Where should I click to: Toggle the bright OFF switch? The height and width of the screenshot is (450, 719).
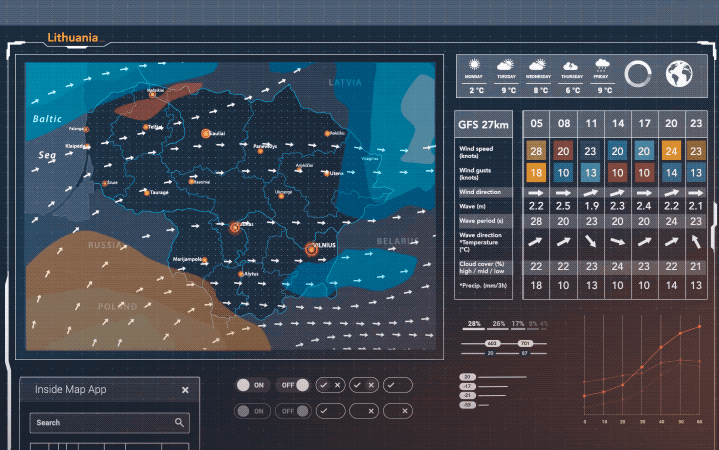293,385
